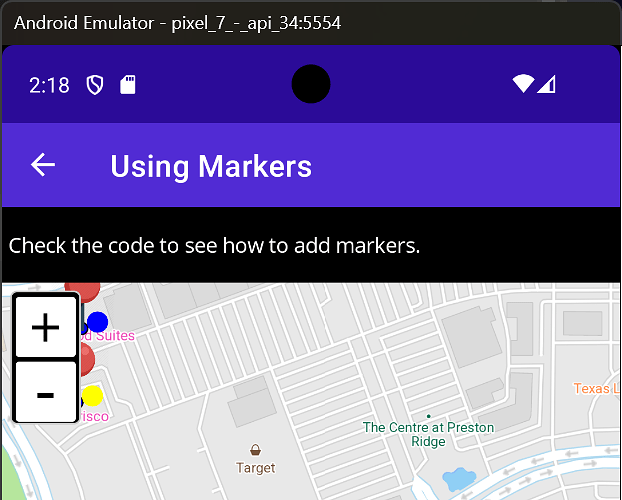Click the Using Markers page title
This screenshot has width=622, height=500.
pyautogui.click(x=211, y=166)
